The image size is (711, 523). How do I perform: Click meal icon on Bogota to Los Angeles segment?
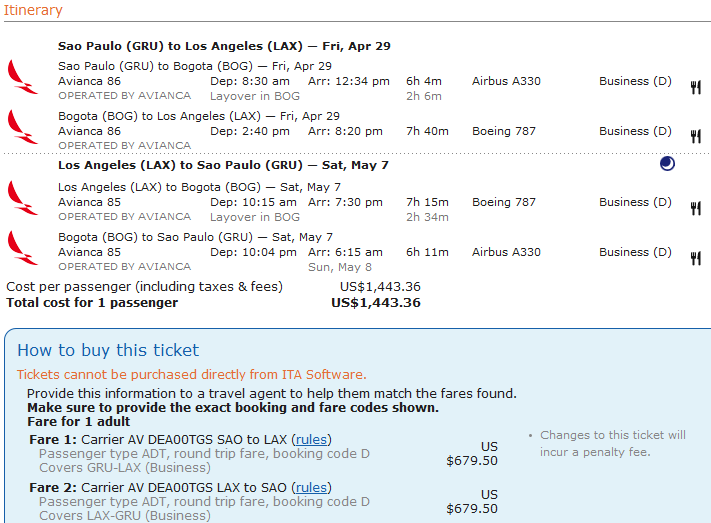696,136
